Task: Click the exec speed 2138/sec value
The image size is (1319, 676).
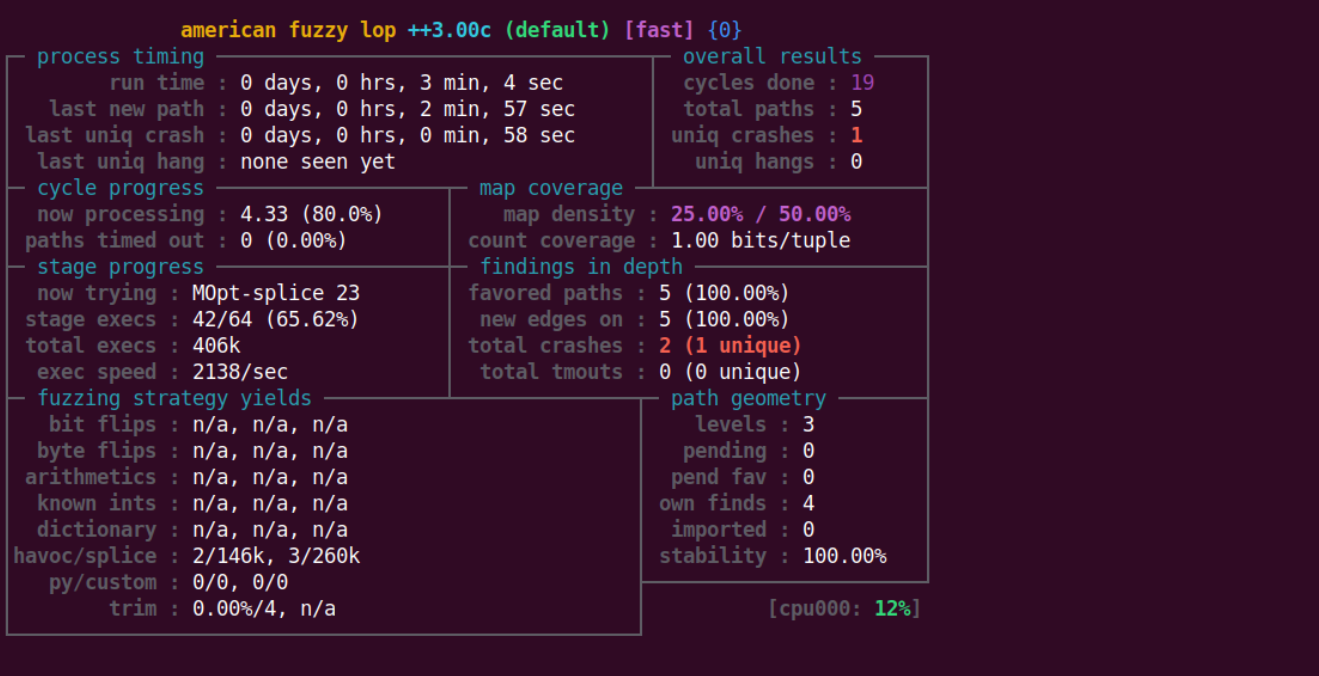Action: [x=240, y=372]
